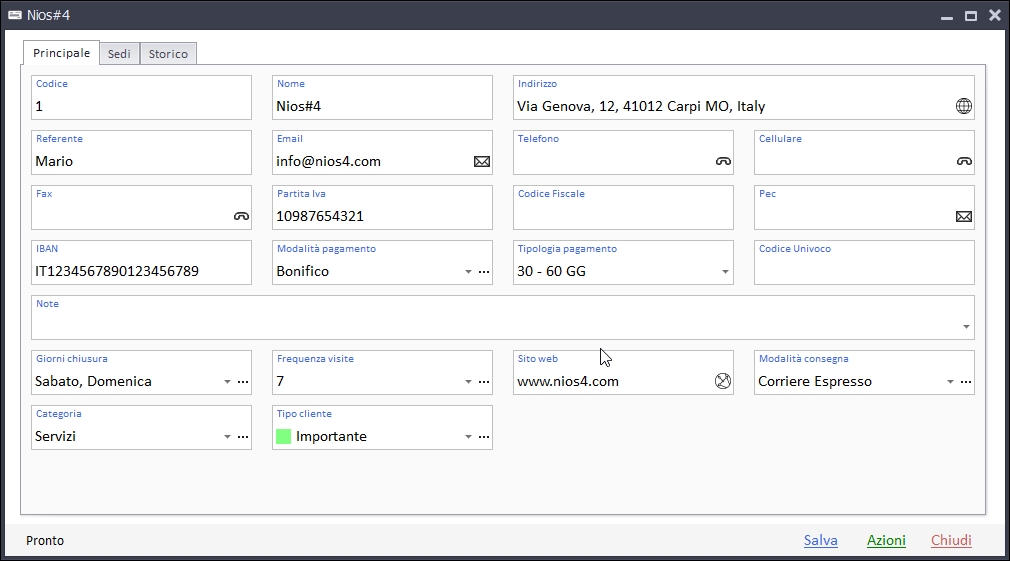Screen dimensions: 1010x561
Task: Open website via Sito web icon
Action: point(723,381)
